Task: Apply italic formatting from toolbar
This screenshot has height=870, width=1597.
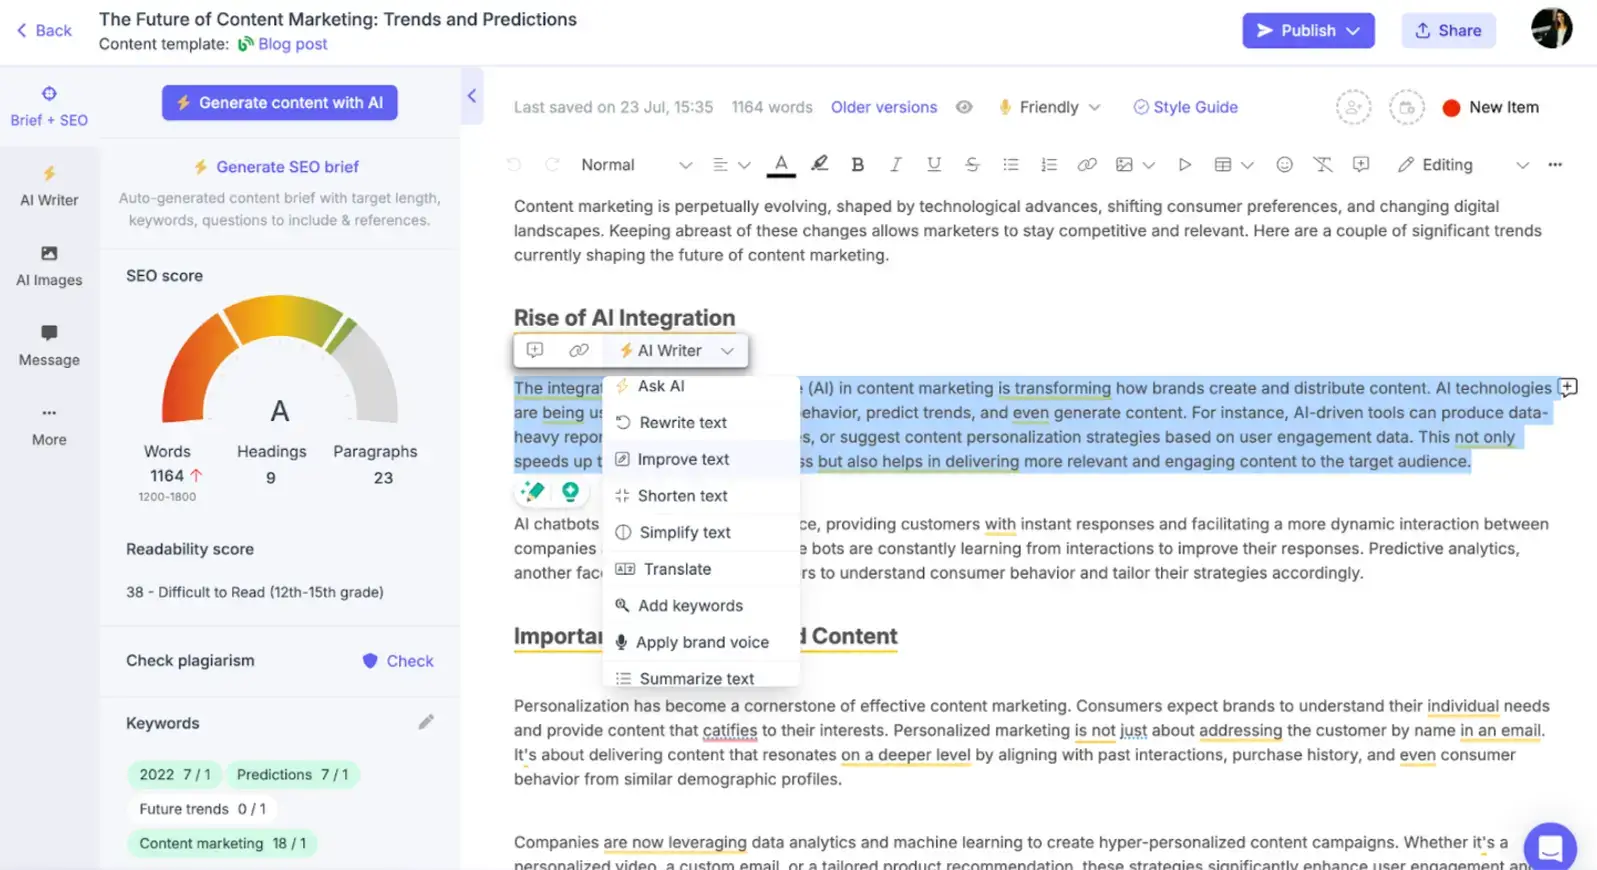Action: tap(895, 165)
